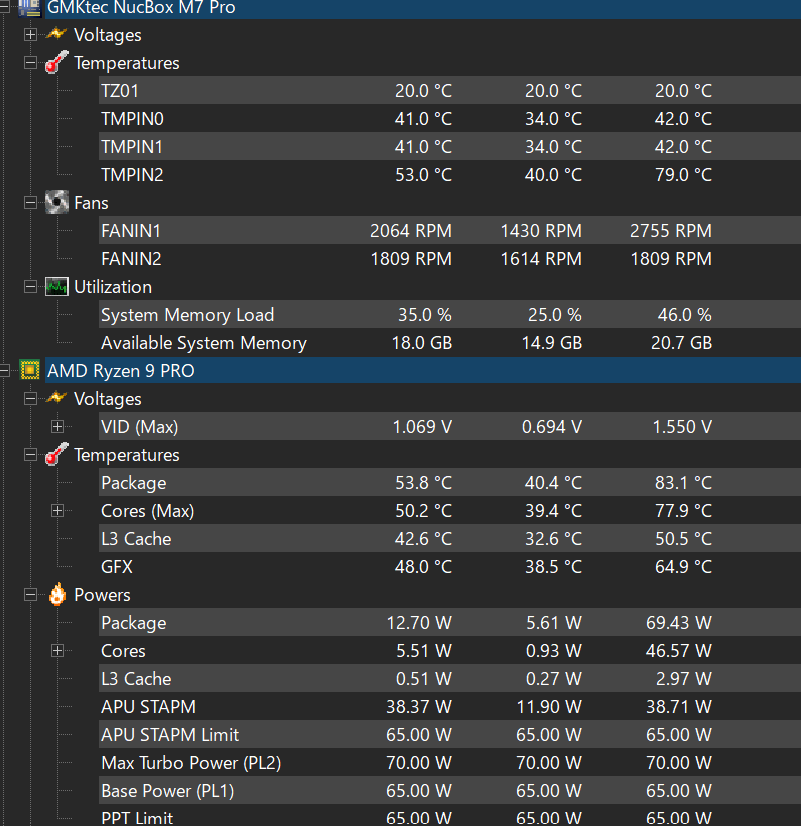Select the Package label reading 12.70 W
Viewport: 801px width, 826px height.
(x=134, y=623)
